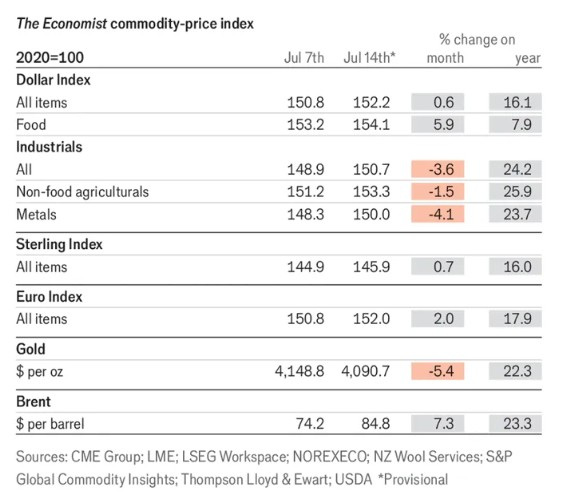Select the Euro Index heading
Viewport: 578px width, 502px height.
pyautogui.click(x=49, y=297)
